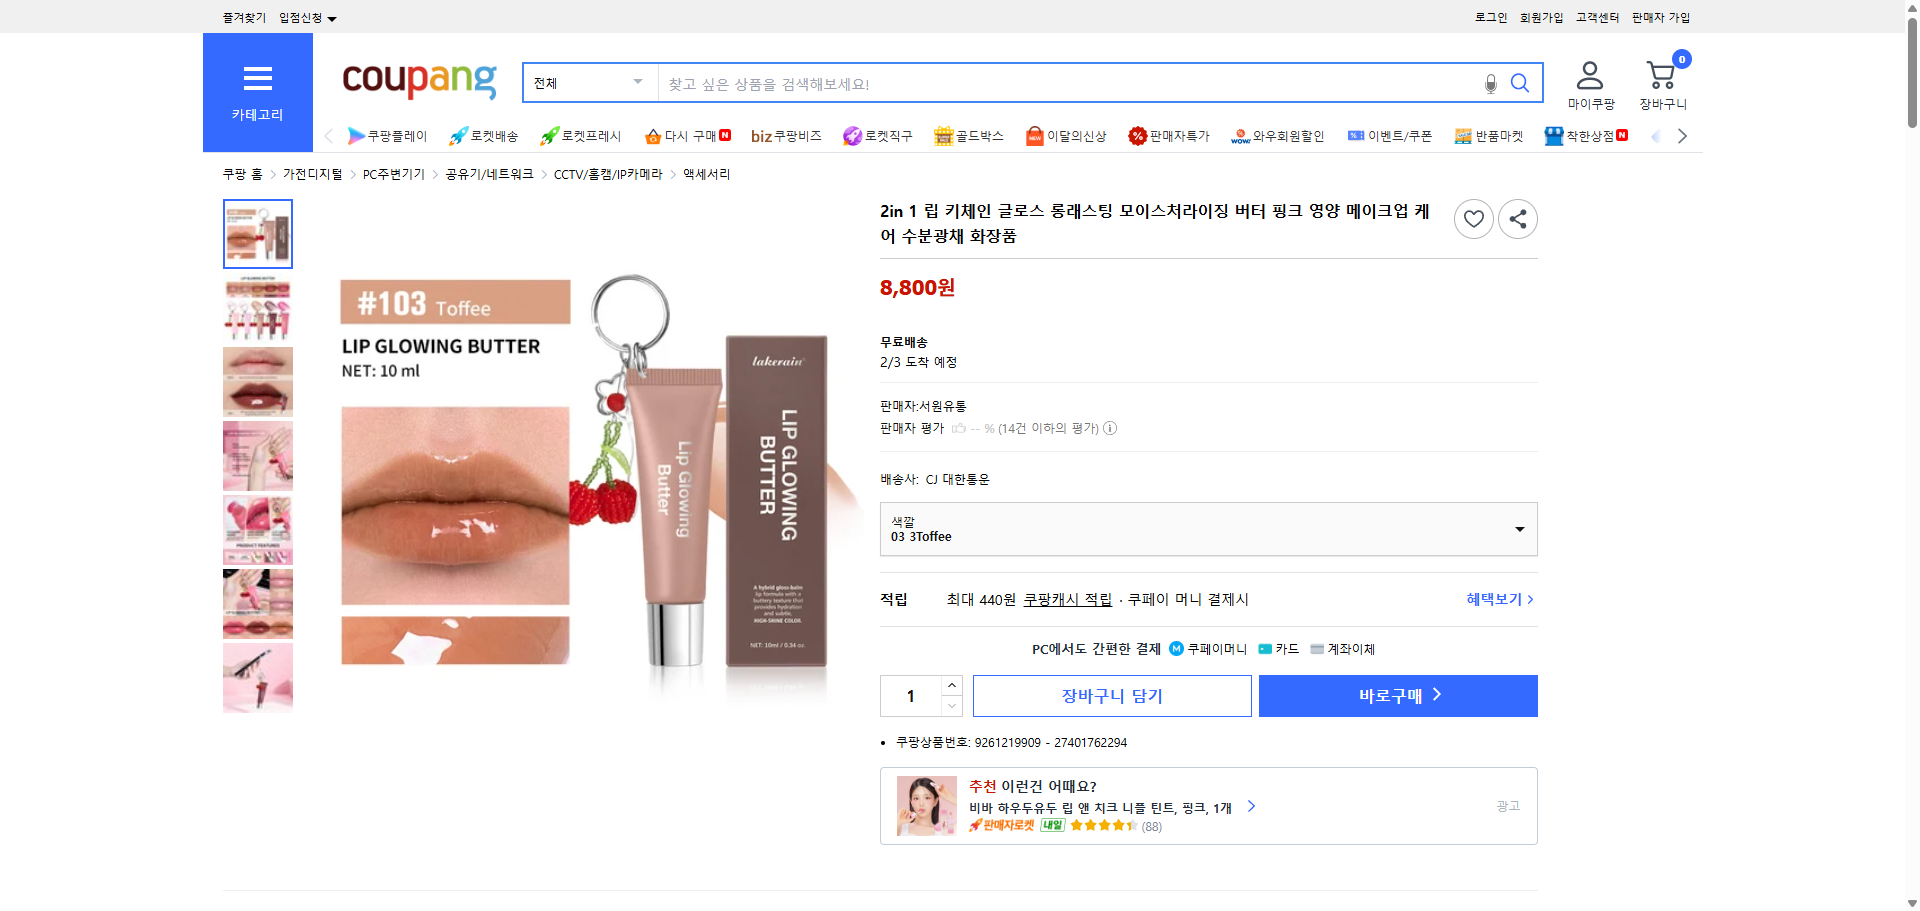The image size is (1920, 911).
Task: Open the 전체 search category dropdown
Action: pyautogui.click(x=588, y=83)
